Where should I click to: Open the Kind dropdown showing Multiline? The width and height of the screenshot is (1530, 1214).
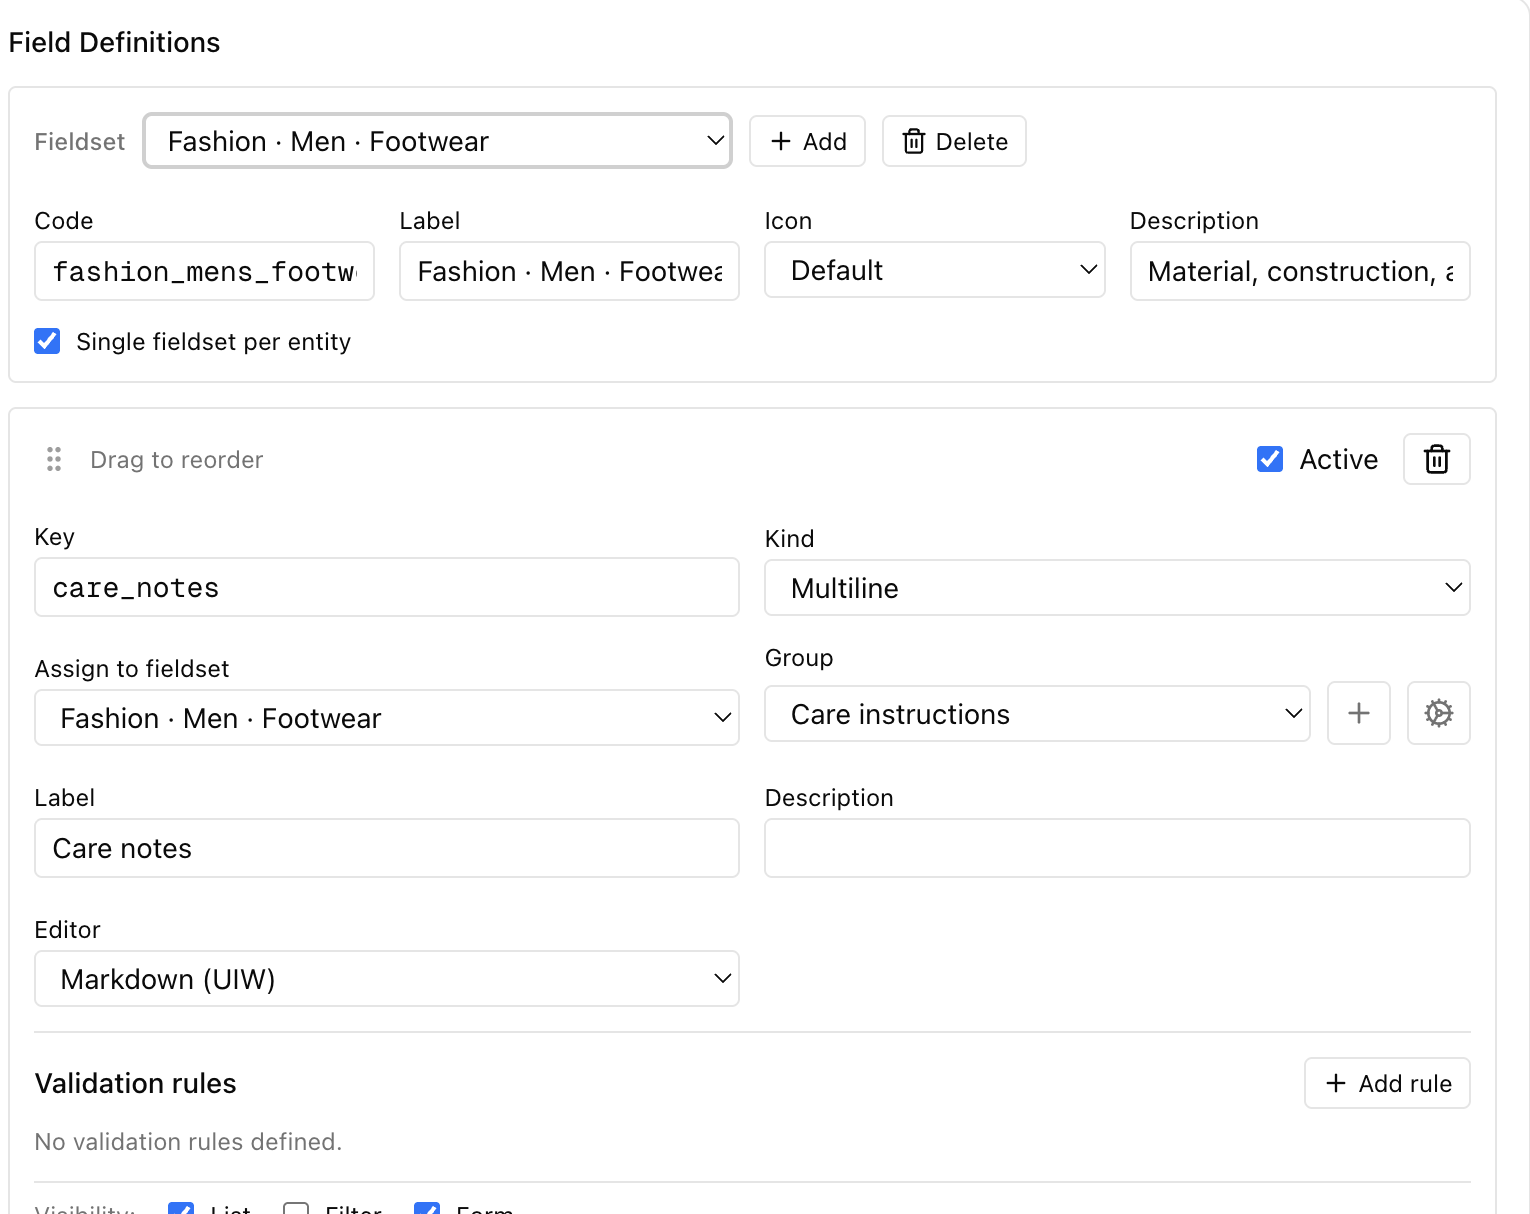[x=1117, y=588]
